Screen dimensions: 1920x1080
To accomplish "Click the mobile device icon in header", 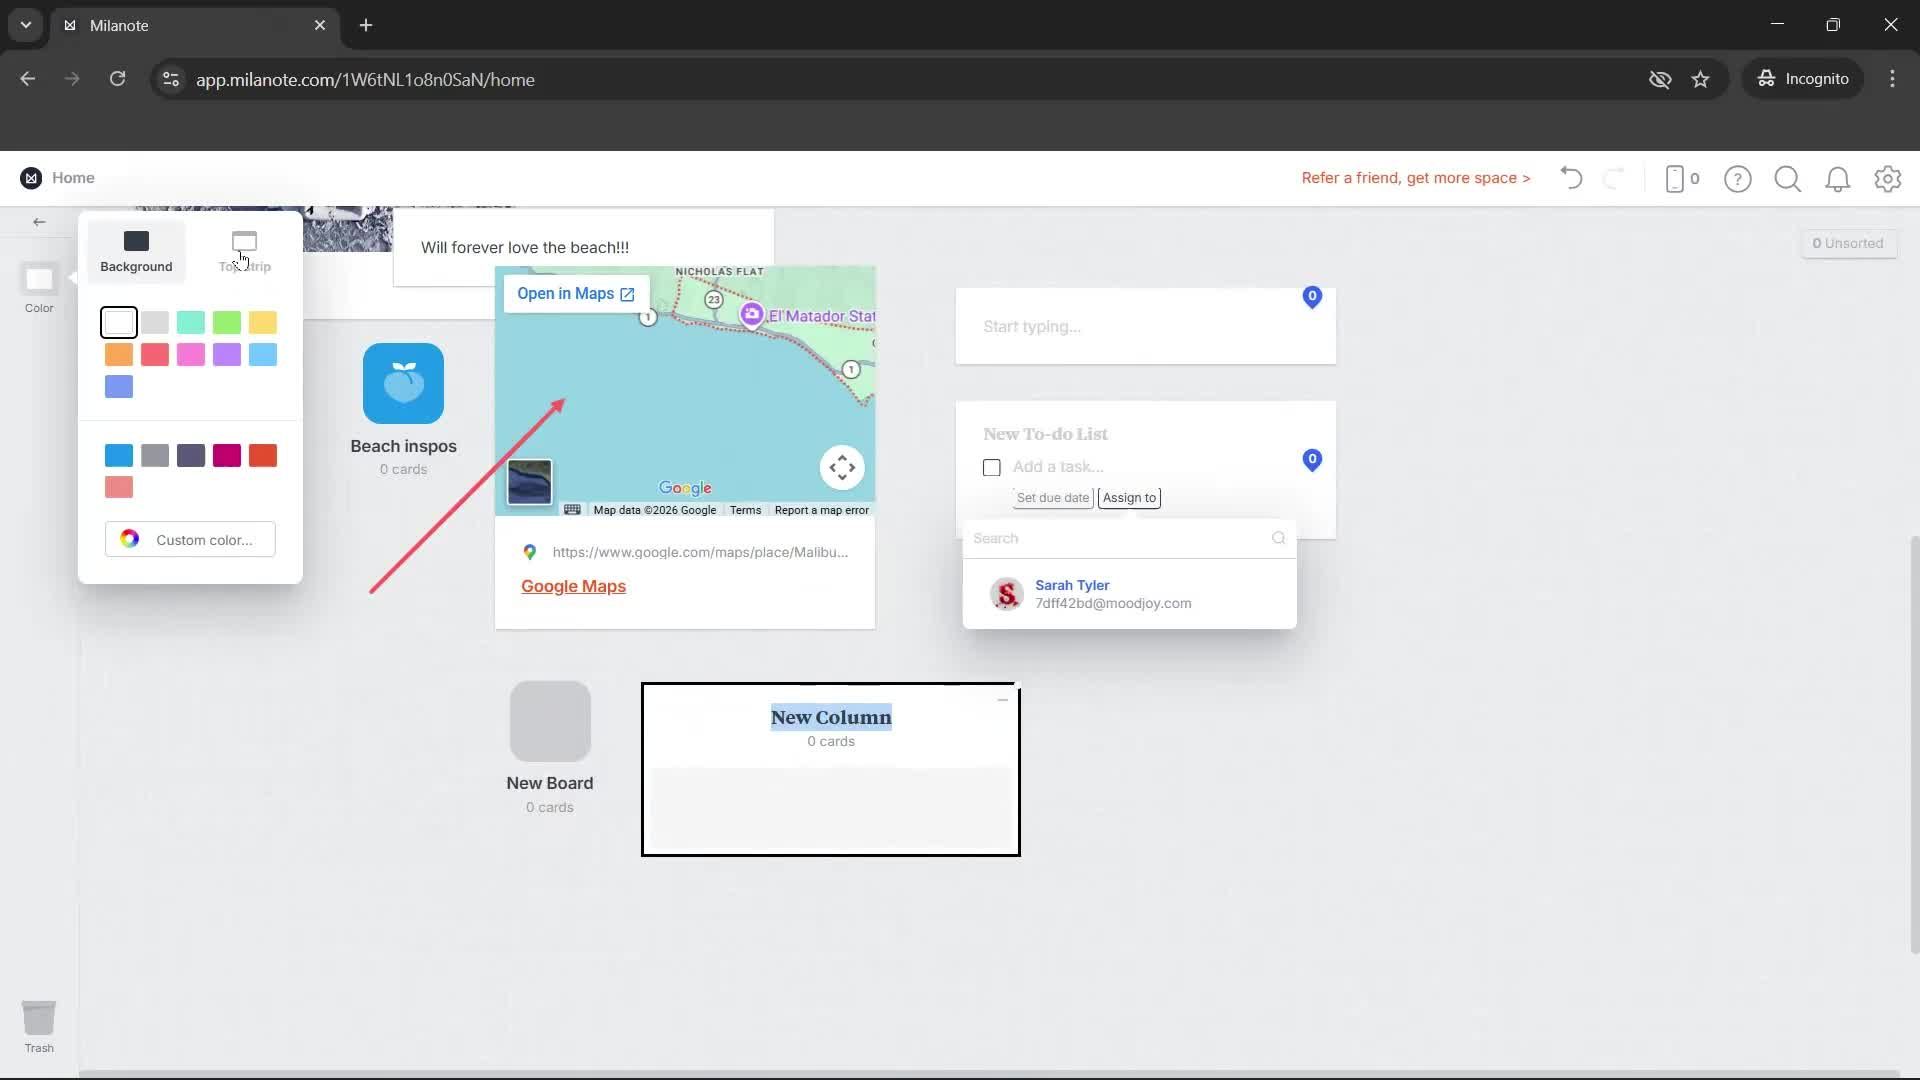I will coord(1675,179).
